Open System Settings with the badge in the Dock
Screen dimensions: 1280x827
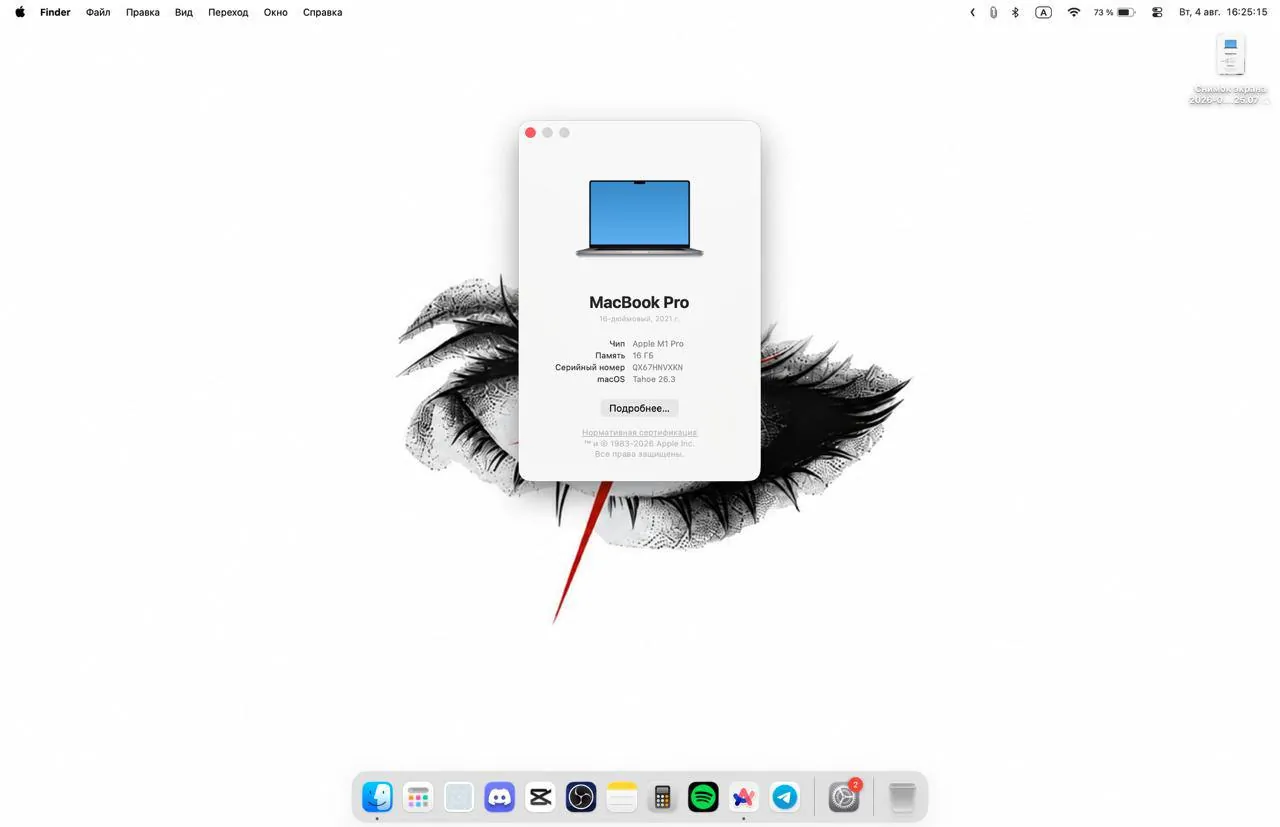(x=844, y=797)
